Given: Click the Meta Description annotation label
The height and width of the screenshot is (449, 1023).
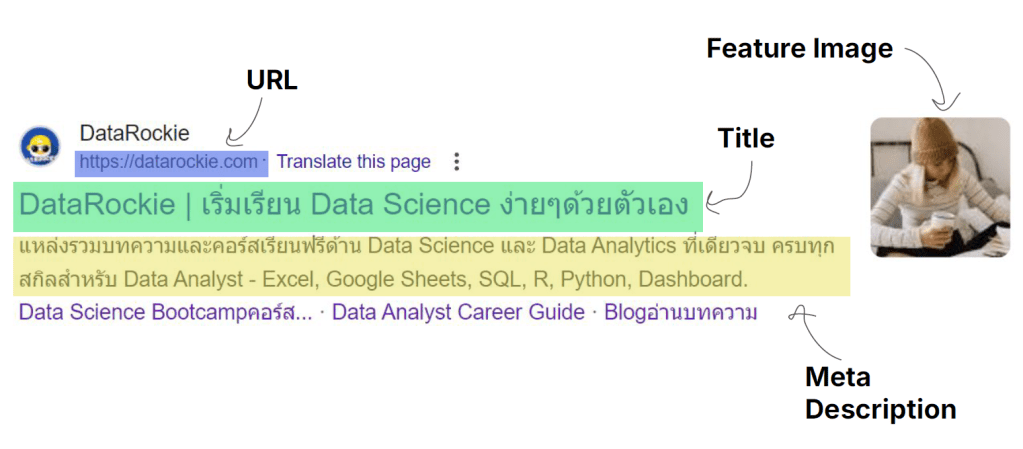Looking at the screenshot, I should tap(880, 393).
